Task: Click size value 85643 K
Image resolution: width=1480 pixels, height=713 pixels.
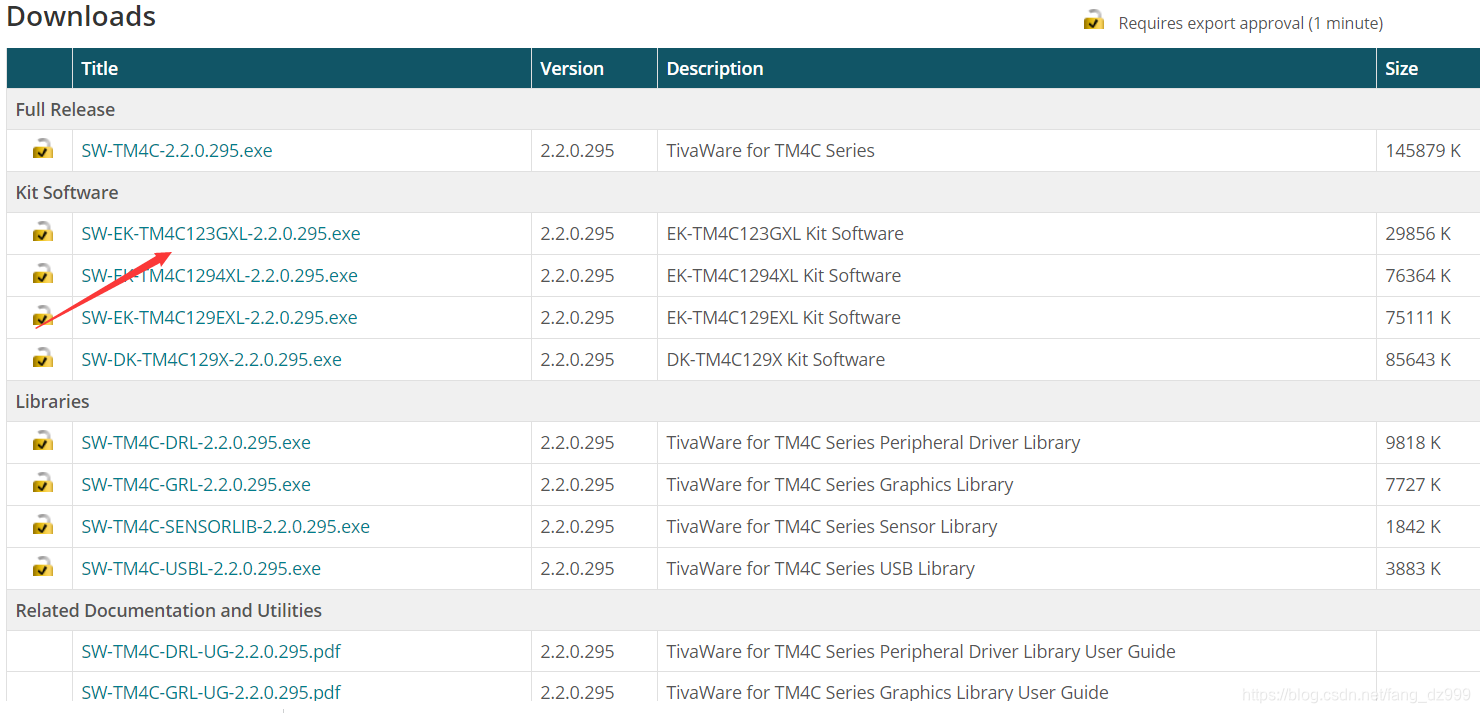Action: (1418, 360)
